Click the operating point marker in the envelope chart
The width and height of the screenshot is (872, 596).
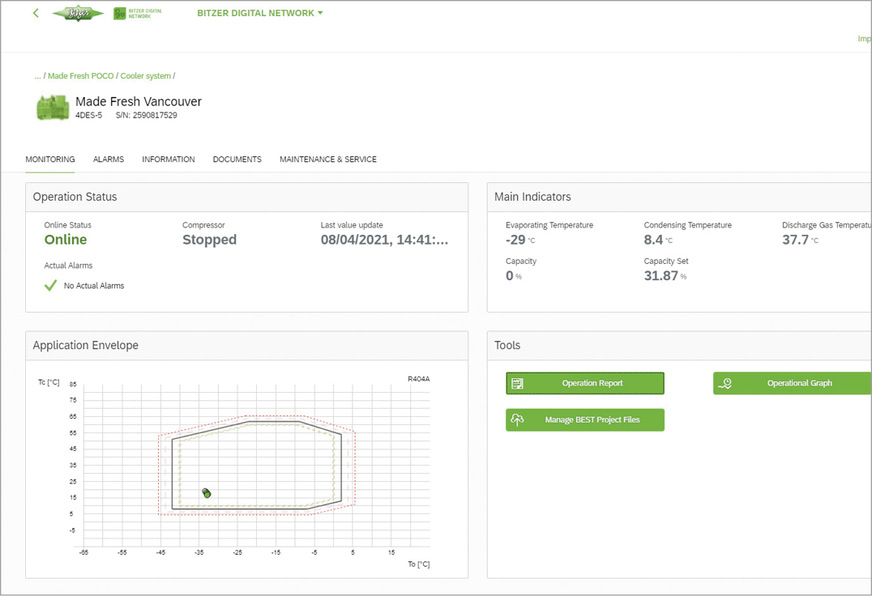[206, 493]
